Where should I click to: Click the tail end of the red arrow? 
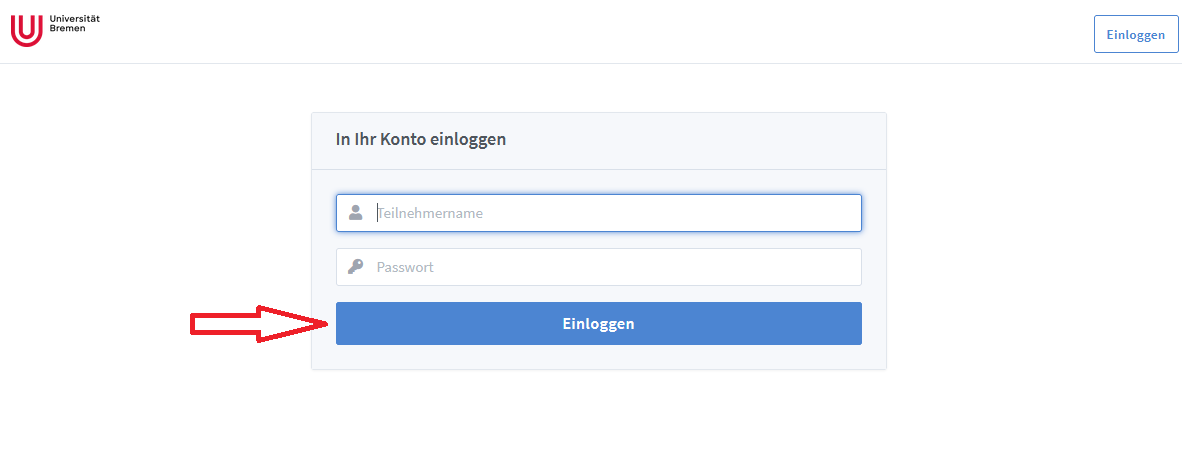tap(197, 323)
